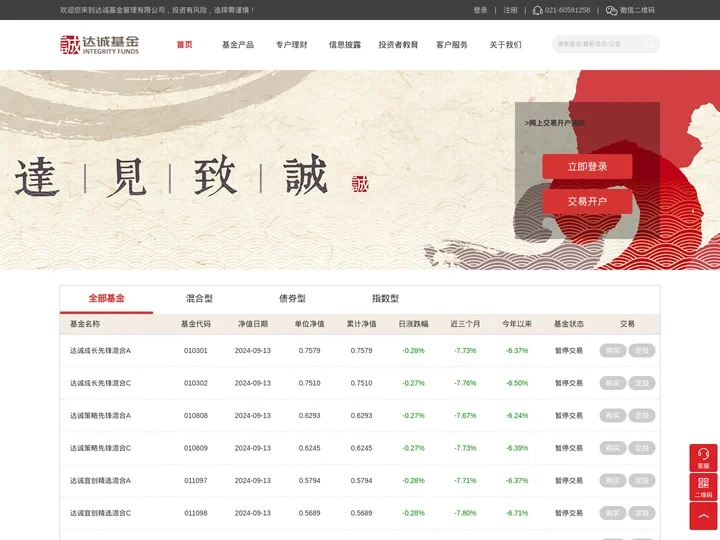Switch to the 指数型 tab

coord(385,298)
